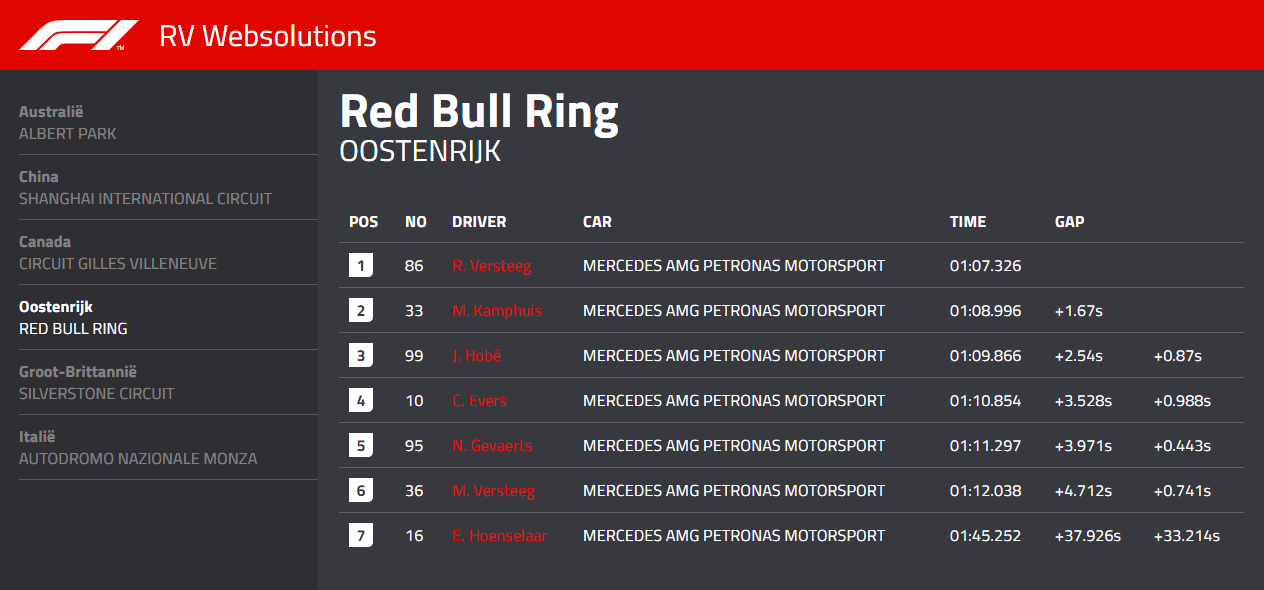
Task: Click driver C. Evers's name
Action: pyautogui.click(x=480, y=401)
